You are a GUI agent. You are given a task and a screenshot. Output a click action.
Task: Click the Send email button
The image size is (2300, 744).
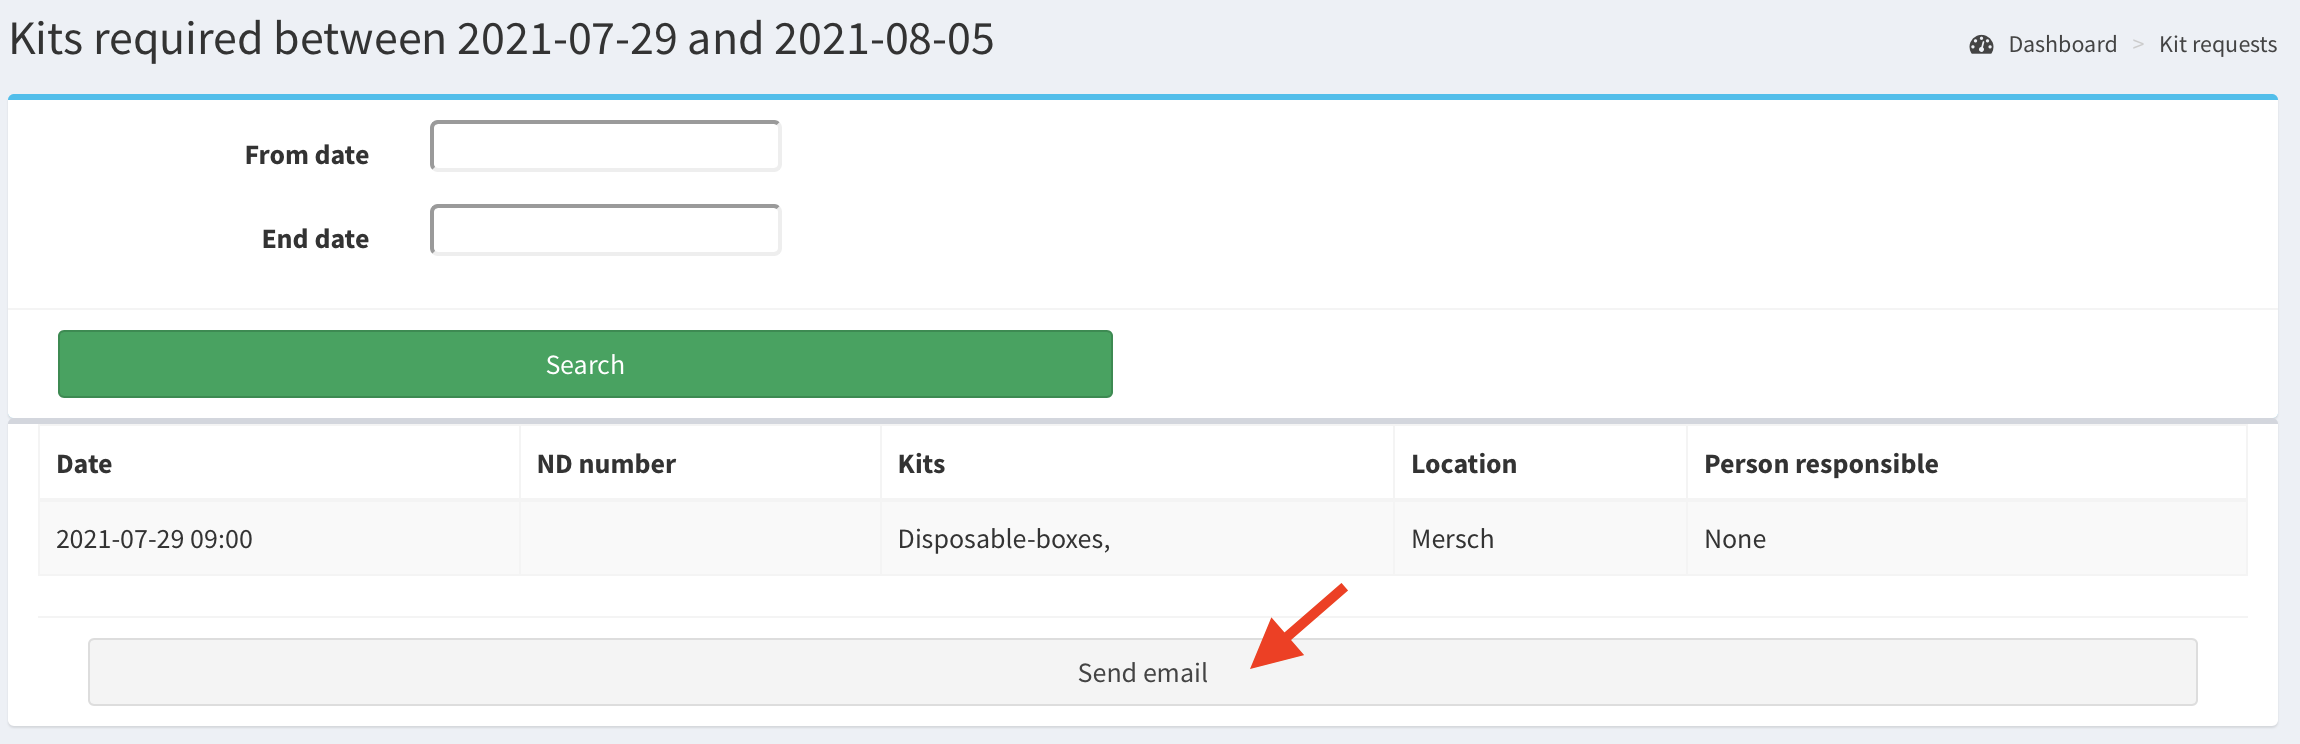click(1142, 672)
